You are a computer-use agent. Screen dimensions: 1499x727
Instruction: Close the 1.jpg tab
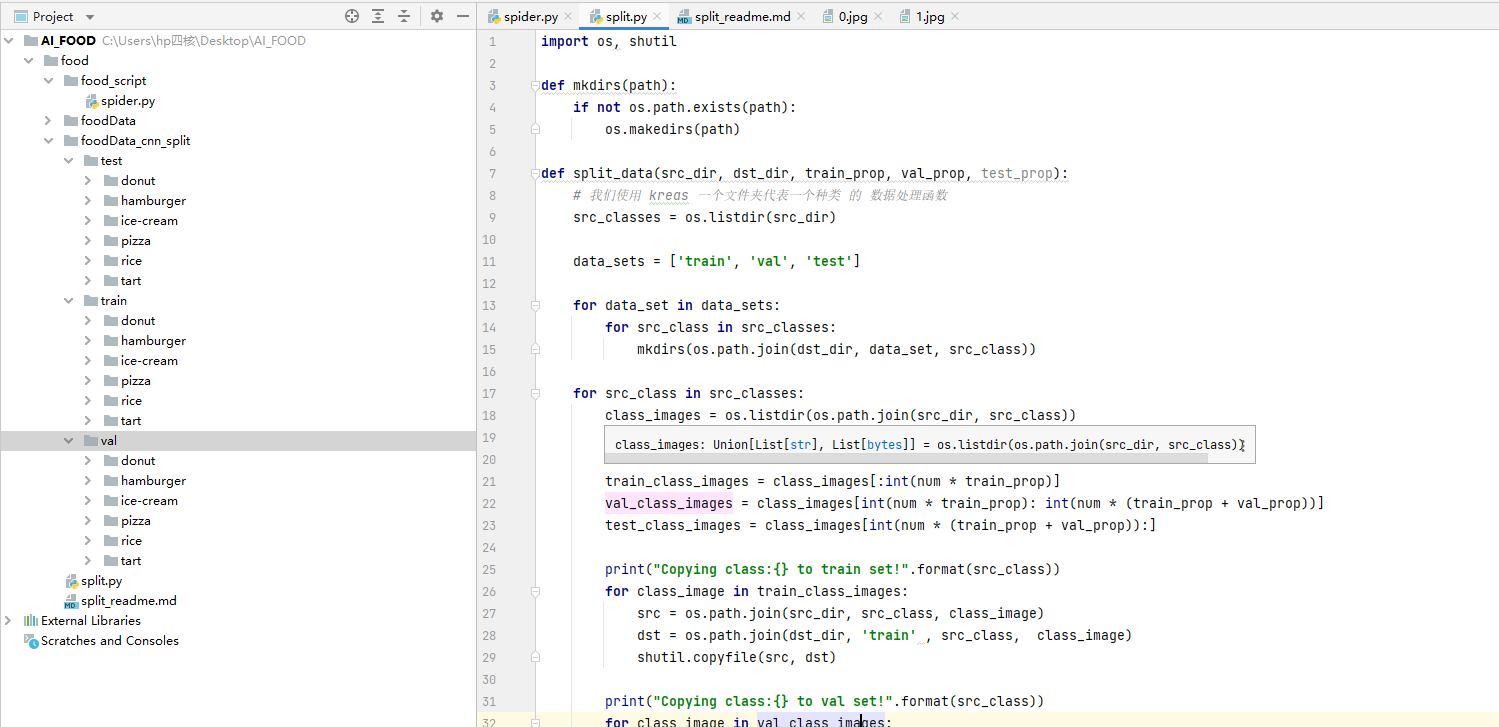pyautogui.click(x=955, y=17)
